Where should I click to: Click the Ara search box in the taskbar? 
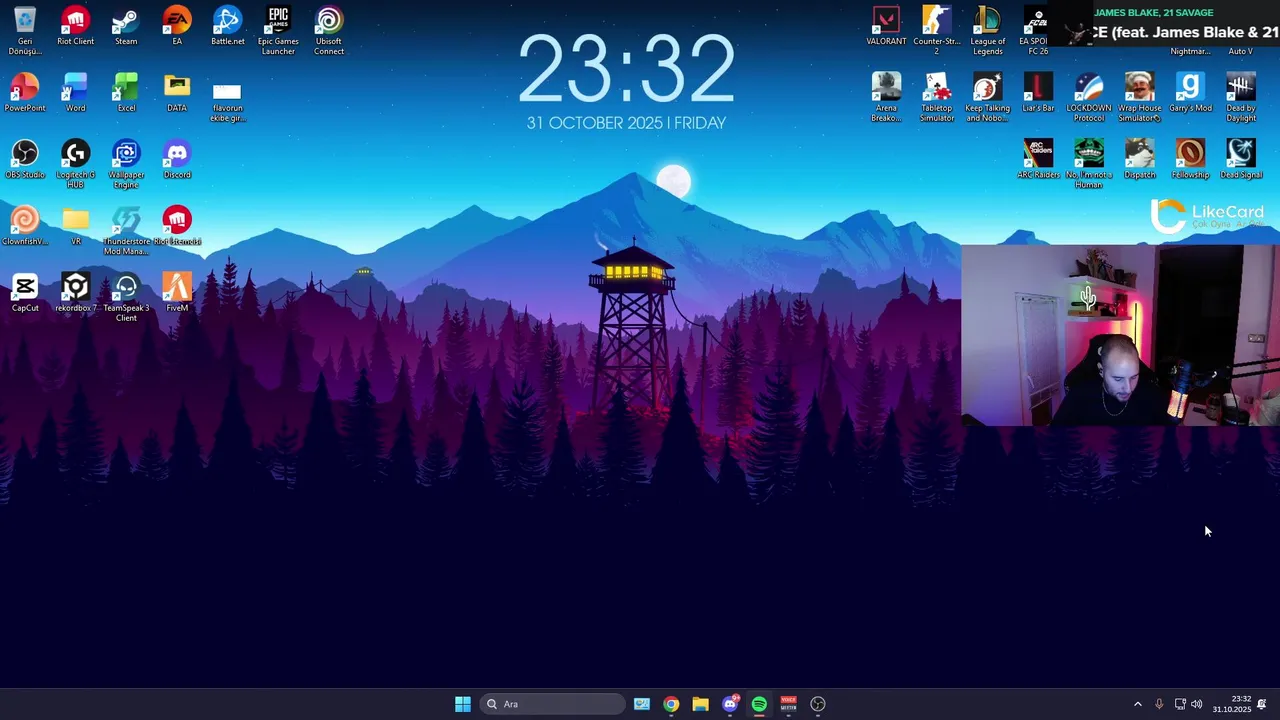(553, 704)
